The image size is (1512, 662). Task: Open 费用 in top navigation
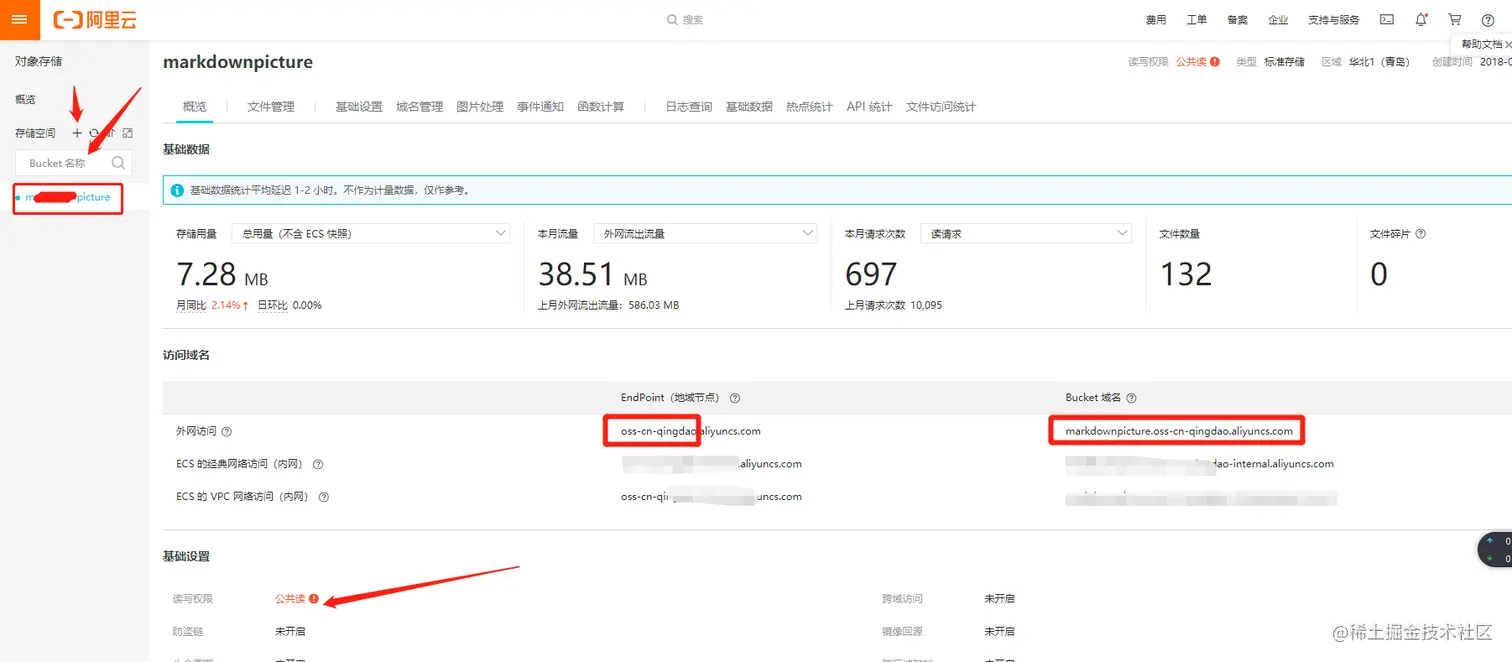(x=1156, y=20)
